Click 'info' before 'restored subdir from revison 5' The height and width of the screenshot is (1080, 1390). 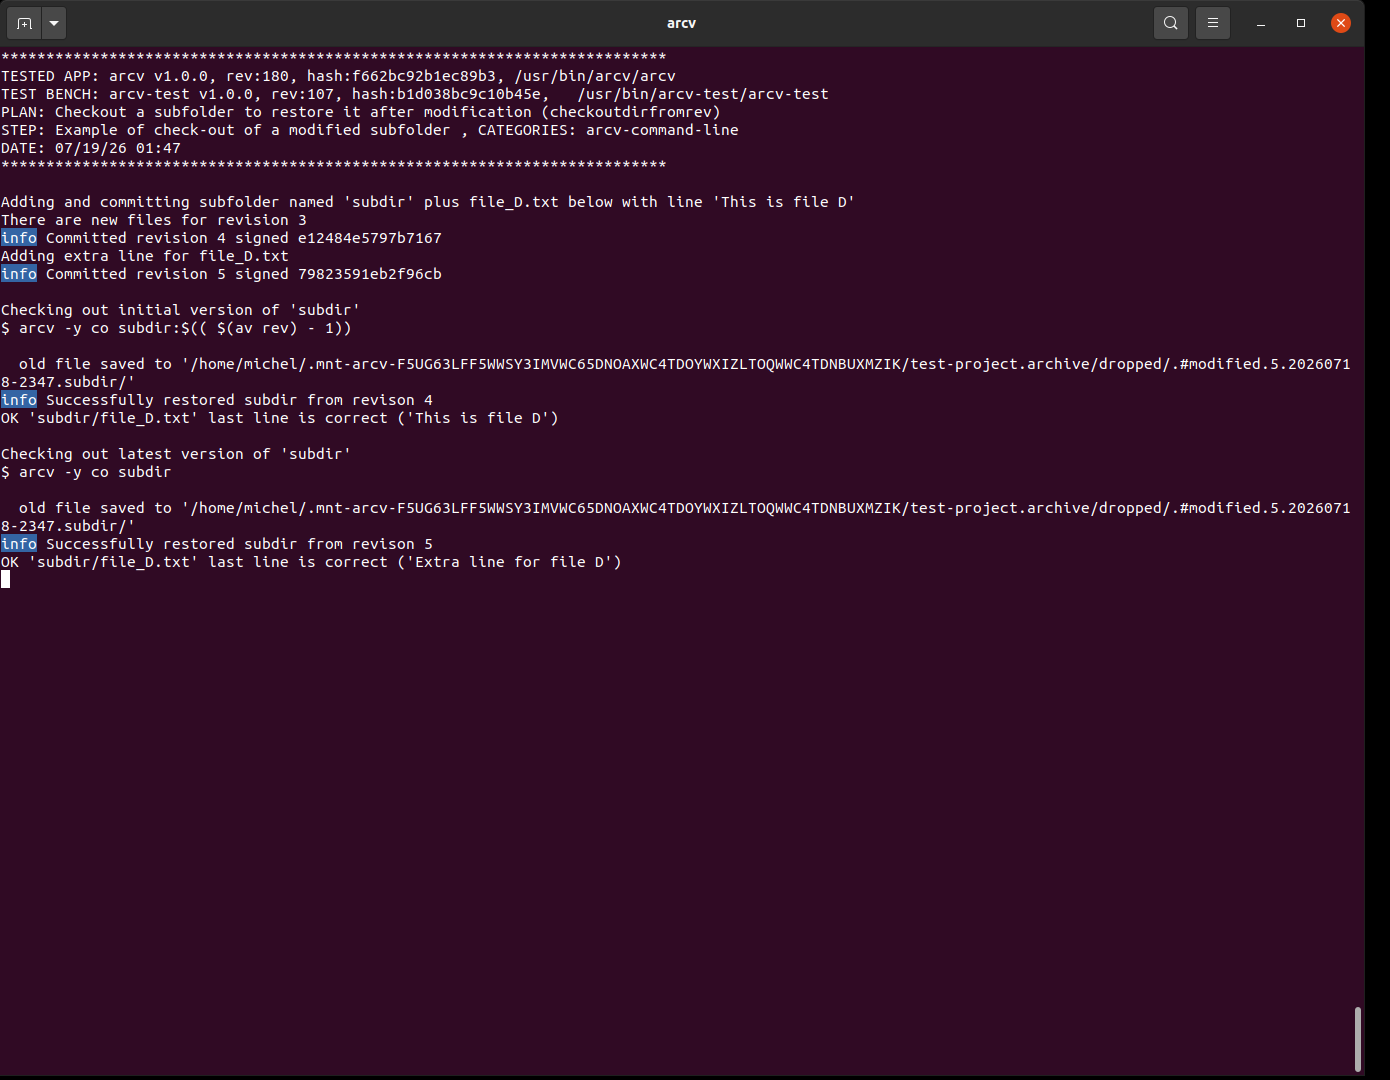point(19,544)
